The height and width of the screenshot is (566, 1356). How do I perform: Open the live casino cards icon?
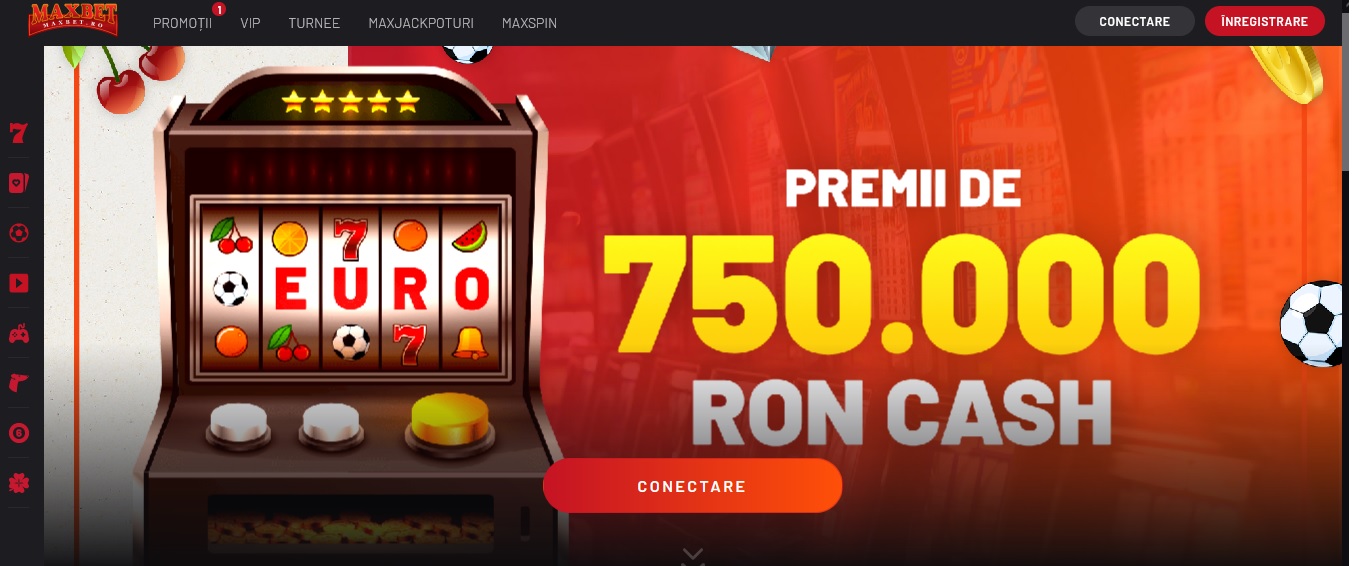click(x=18, y=183)
